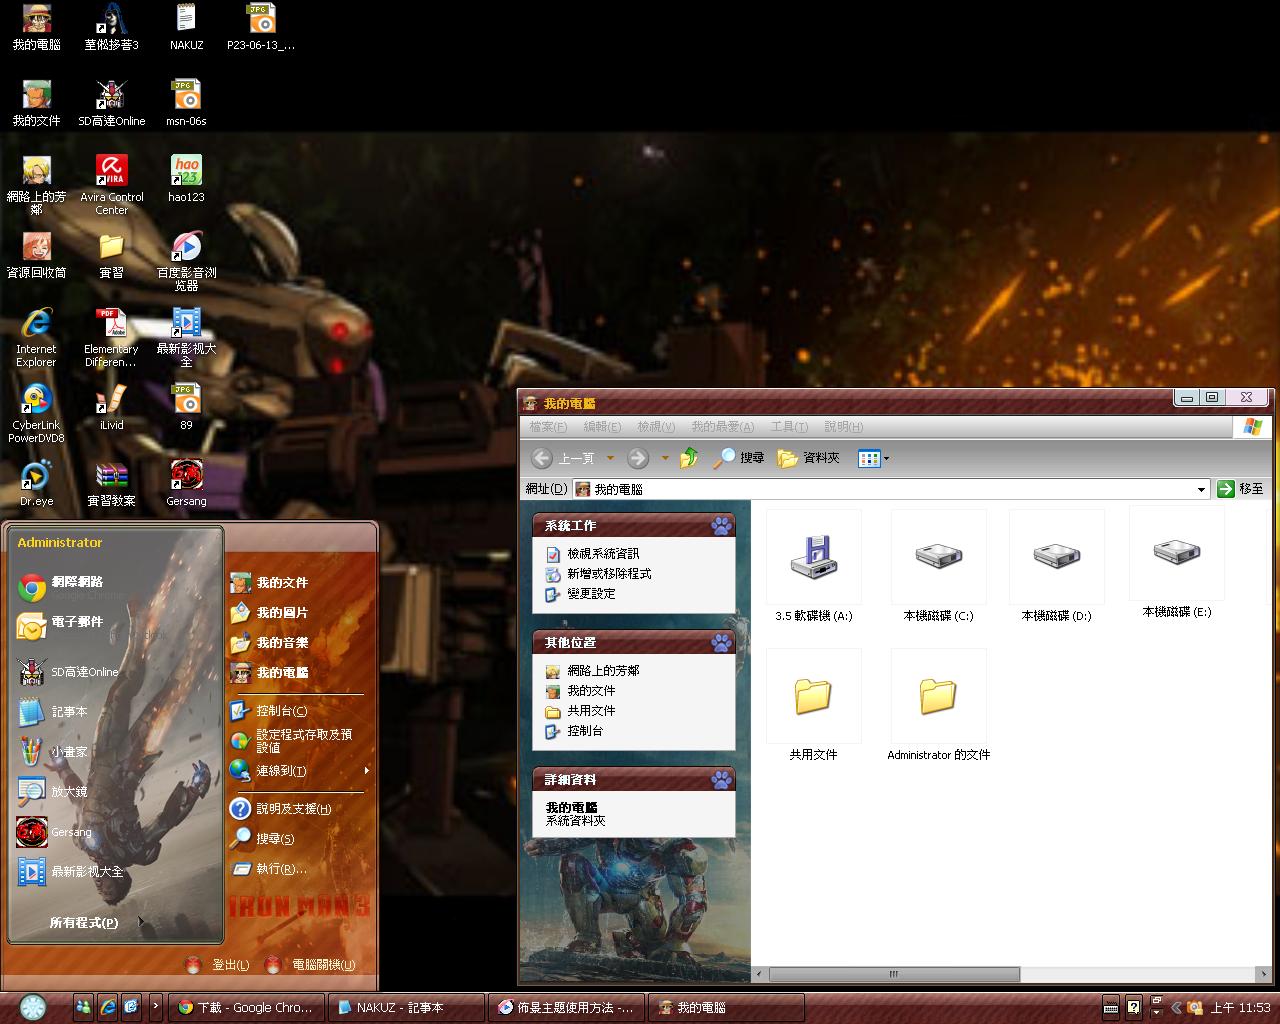This screenshot has width=1280, height=1024.
Task: Launch CyberLink PowerDVD8 desktop icon
Action: pos(36,400)
